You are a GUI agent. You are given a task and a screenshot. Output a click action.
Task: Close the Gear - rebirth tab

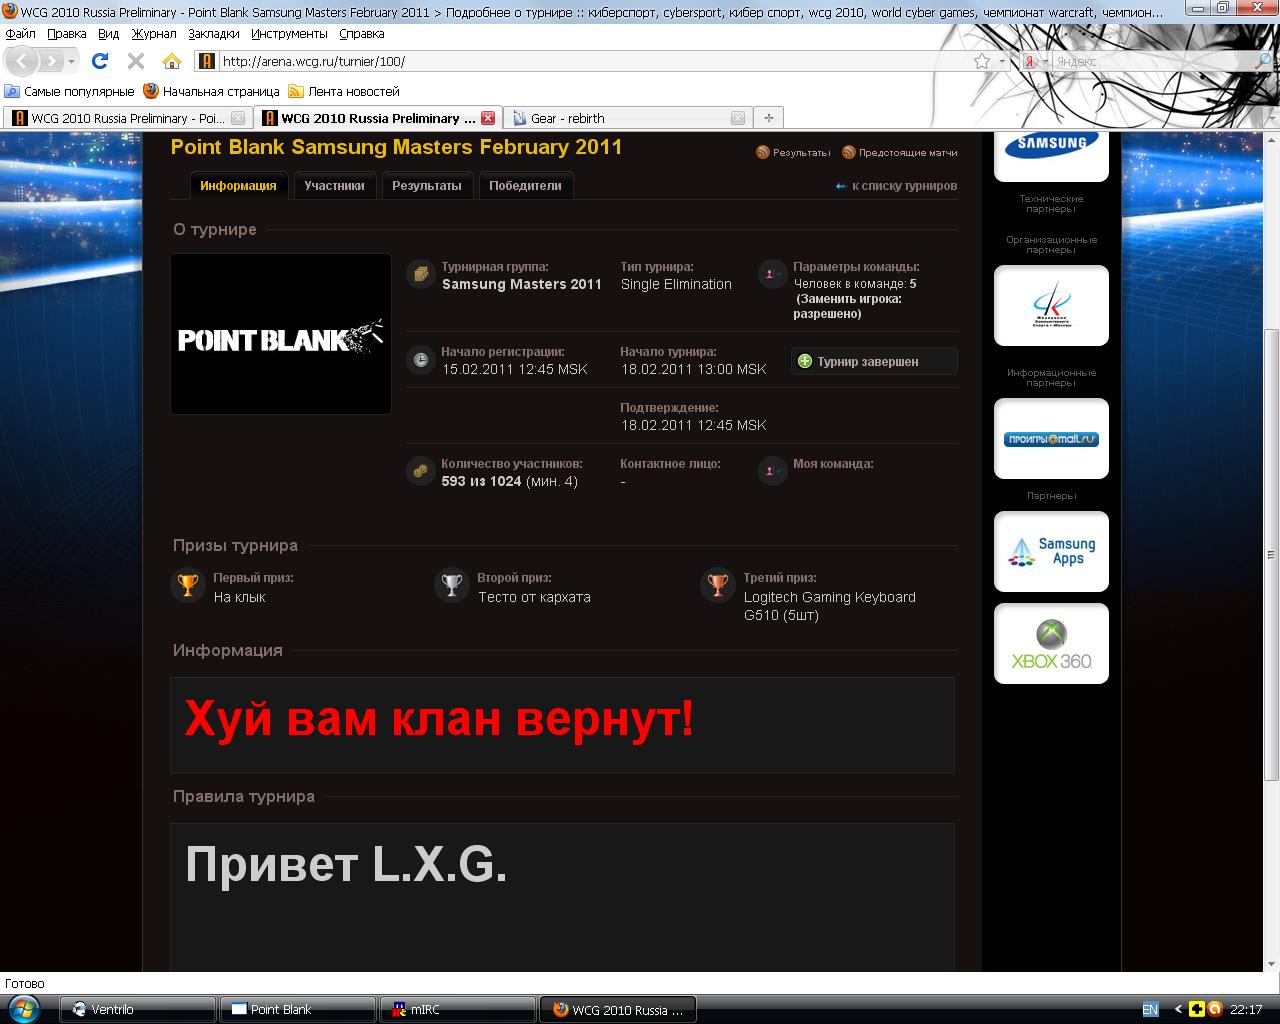pyautogui.click(x=738, y=118)
